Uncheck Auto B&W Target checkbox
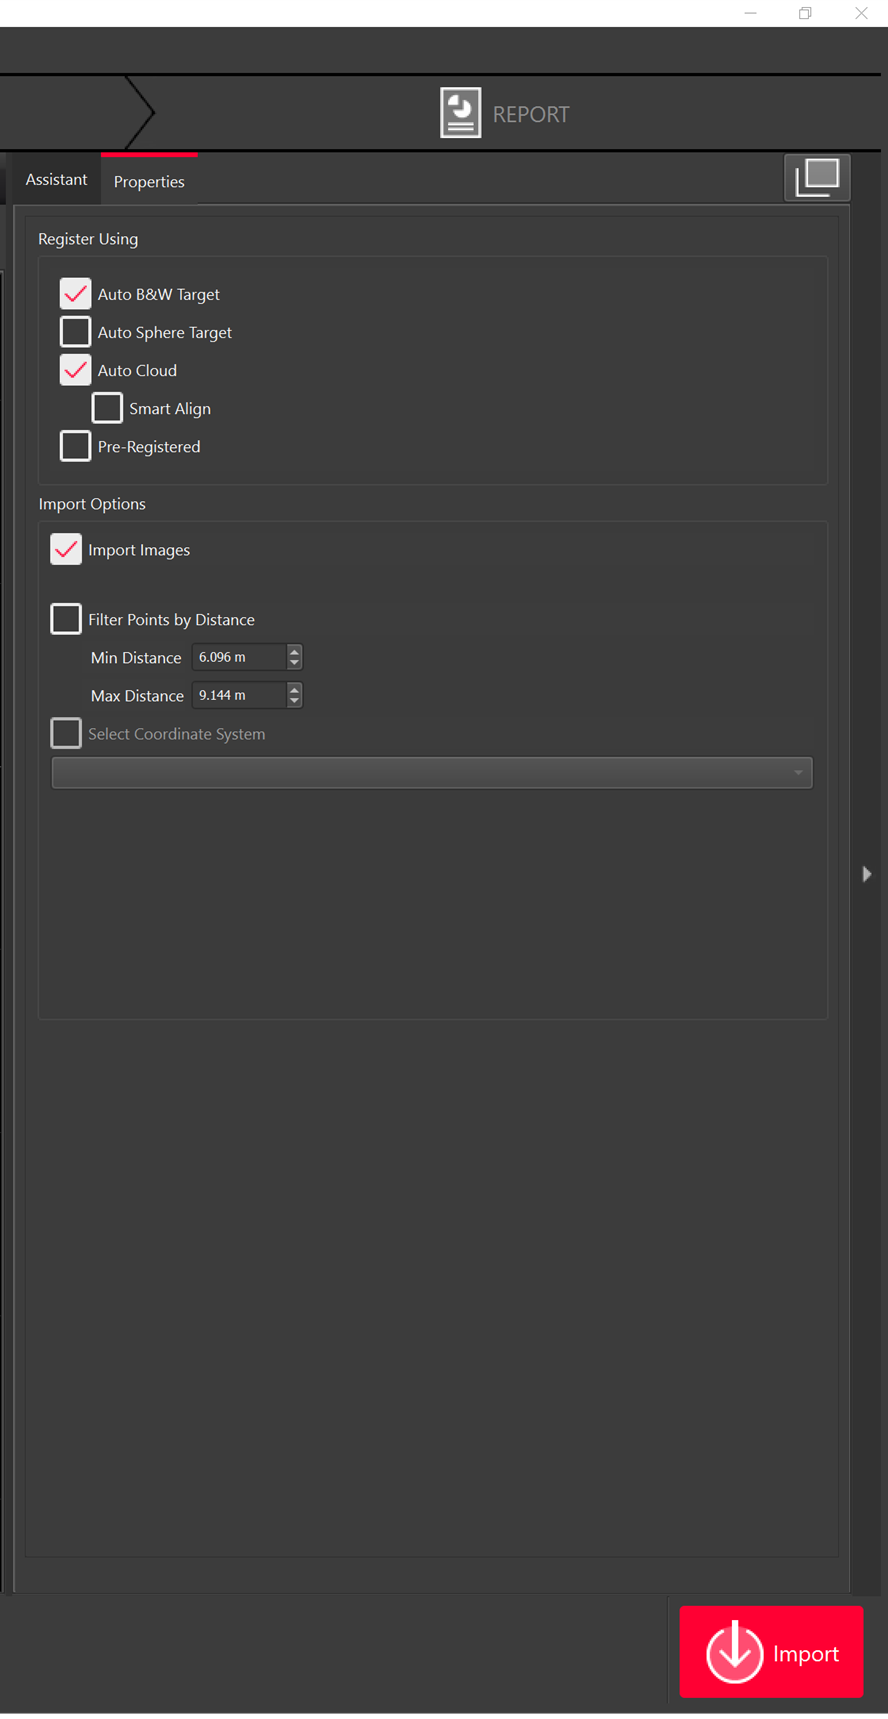Screen dimensions: 888x1719 pyautogui.click(x=76, y=294)
